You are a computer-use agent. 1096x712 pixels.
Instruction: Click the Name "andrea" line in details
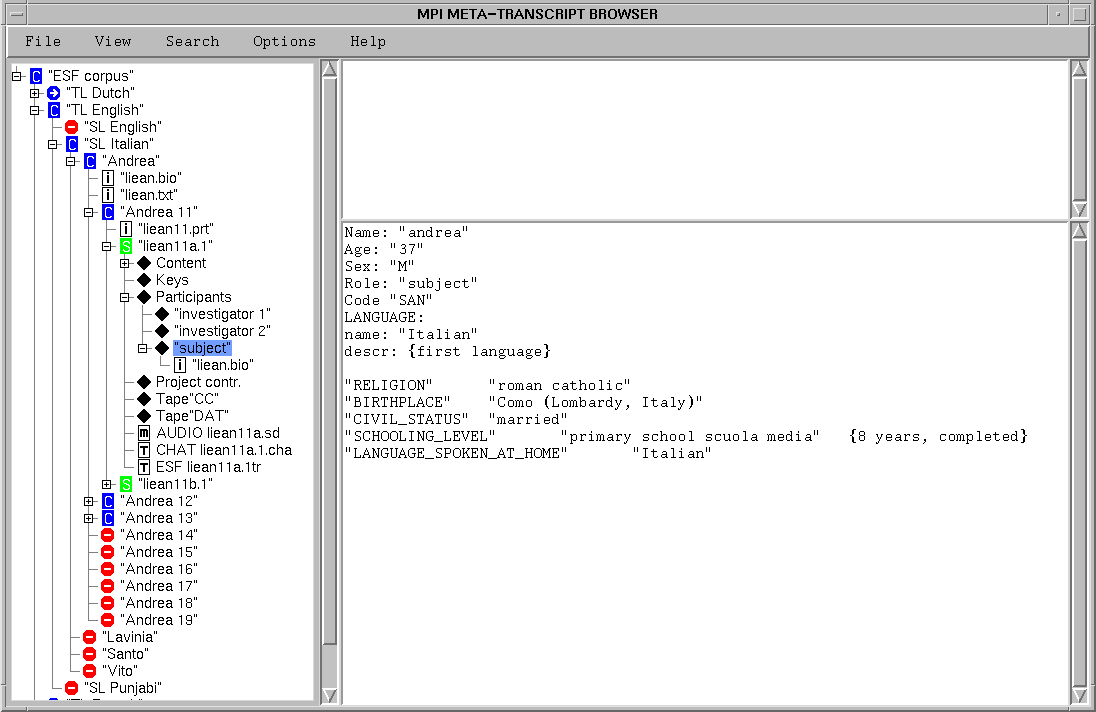406,233
